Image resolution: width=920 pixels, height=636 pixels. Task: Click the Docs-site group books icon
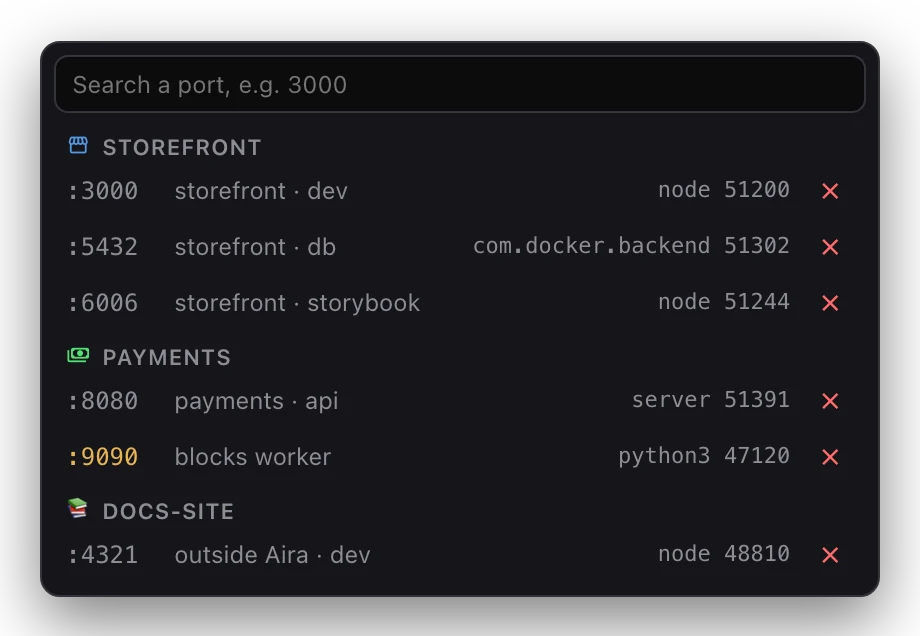click(x=78, y=509)
